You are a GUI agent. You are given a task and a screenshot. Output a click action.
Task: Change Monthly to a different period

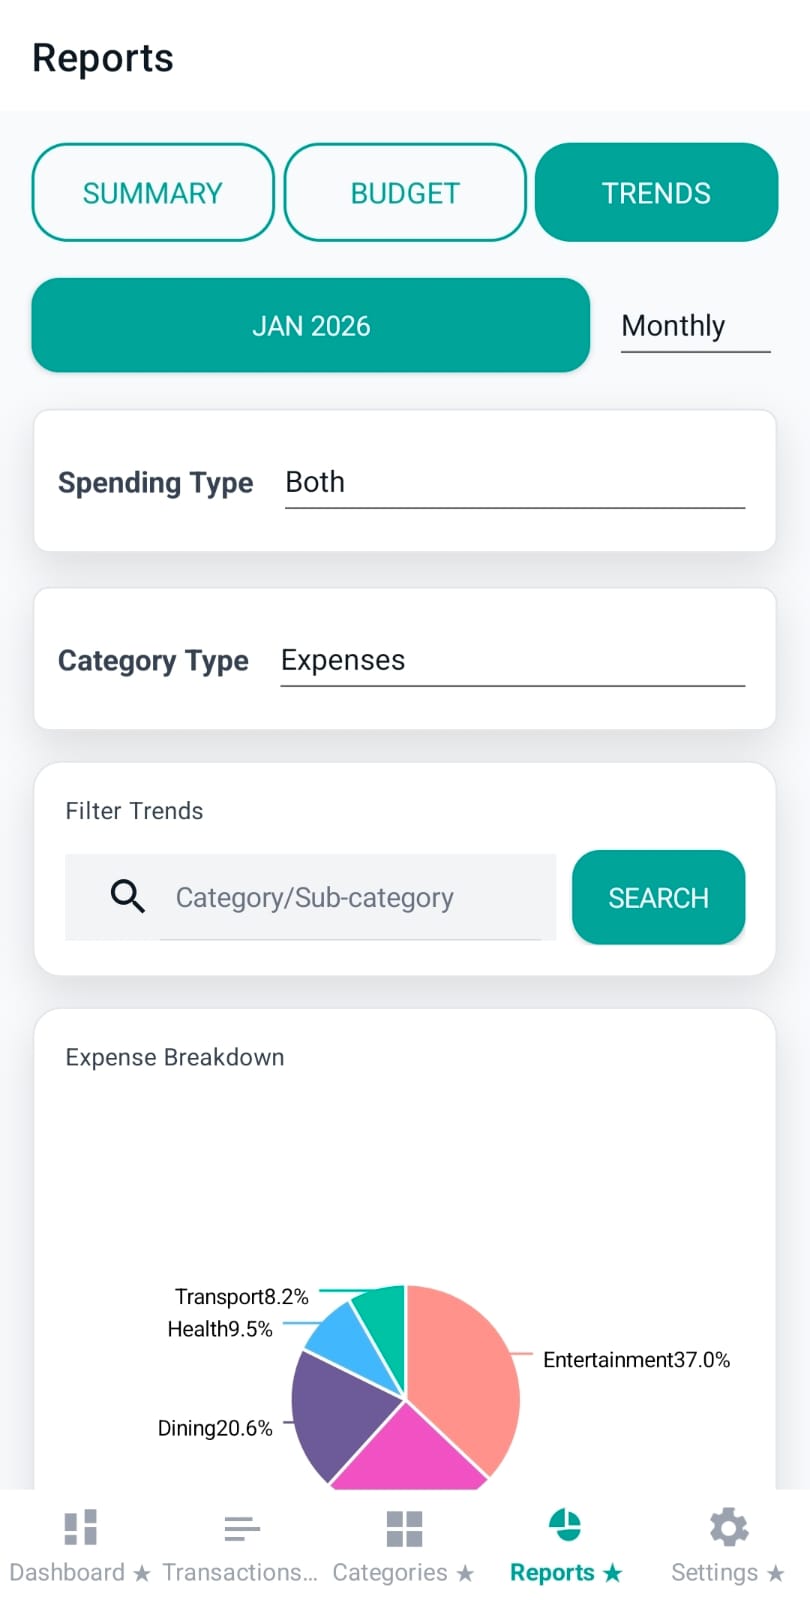click(673, 325)
